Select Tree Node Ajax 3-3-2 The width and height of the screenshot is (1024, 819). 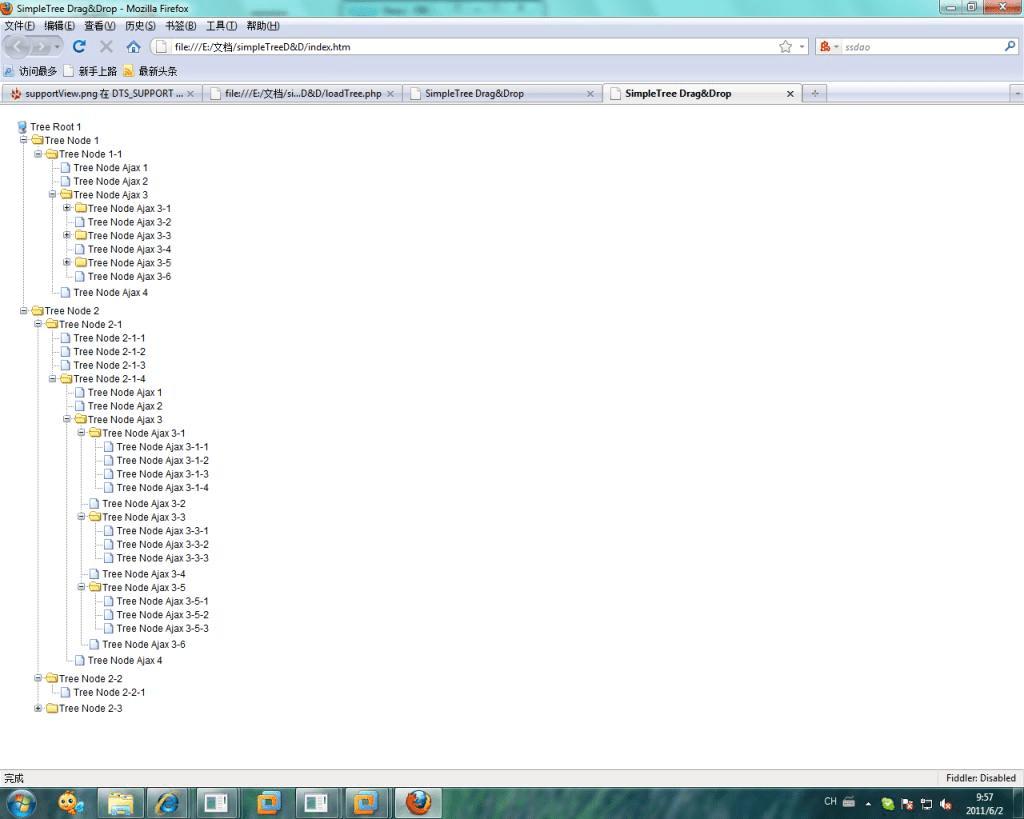point(163,544)
